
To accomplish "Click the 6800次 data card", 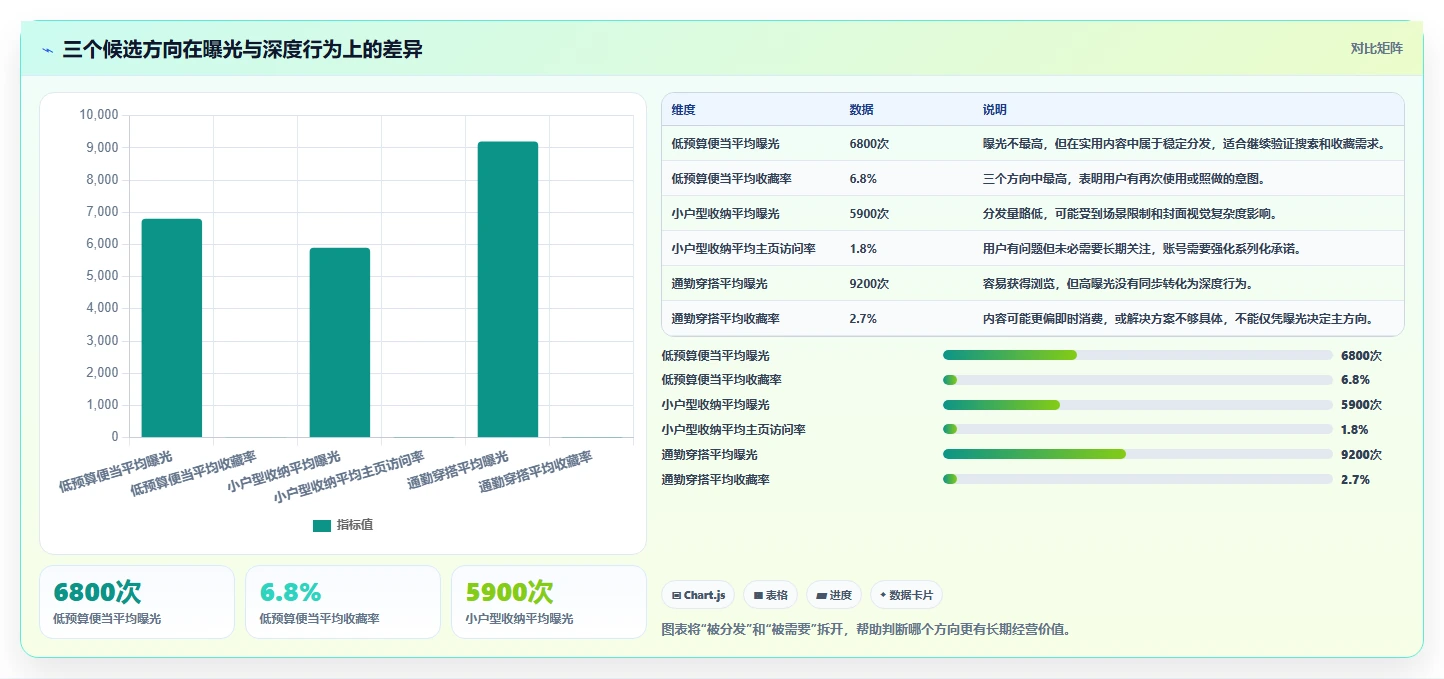I will click(137, 602).
